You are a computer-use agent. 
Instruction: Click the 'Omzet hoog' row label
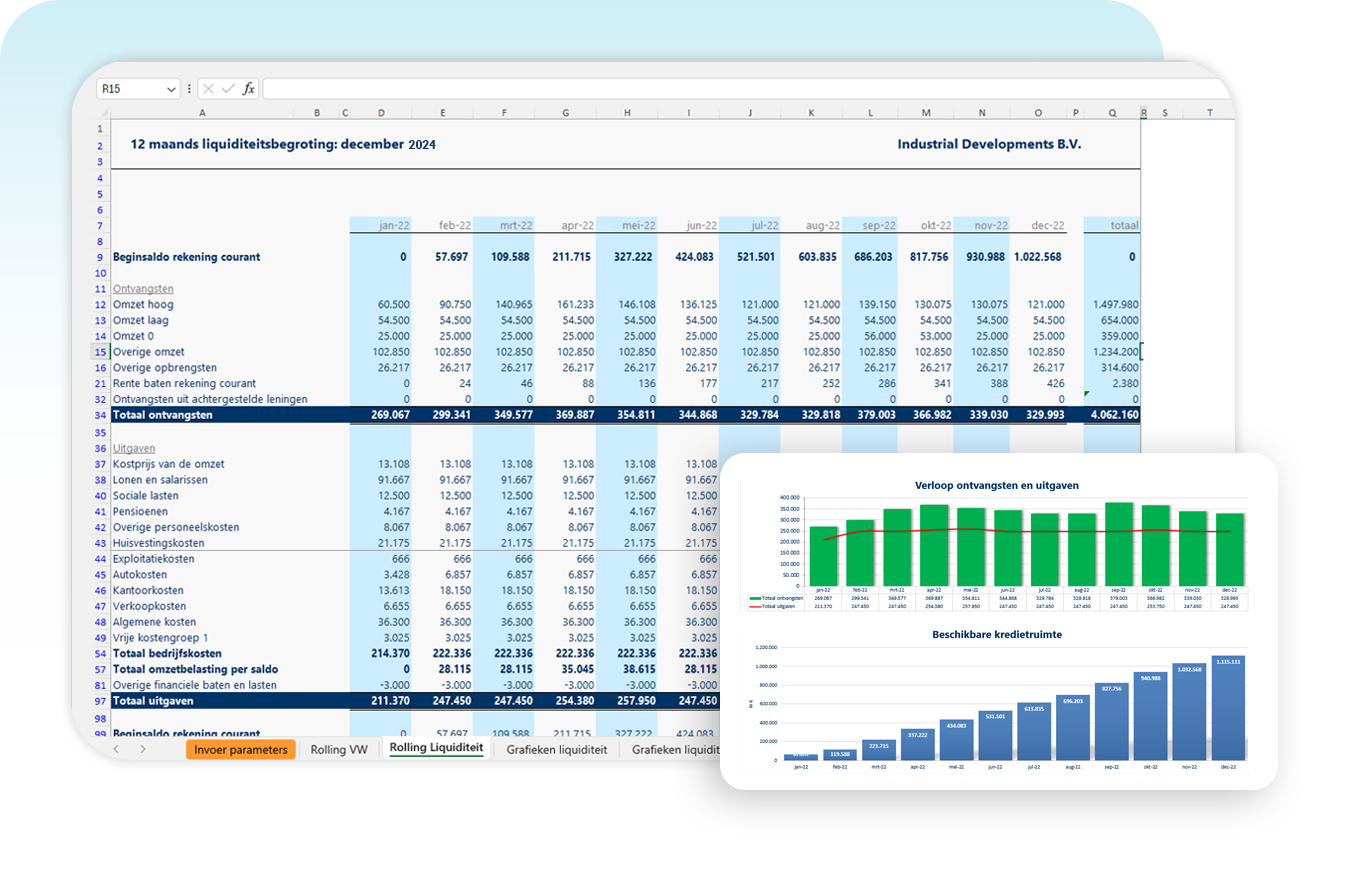pyautogui.click(x=145, y=304)
